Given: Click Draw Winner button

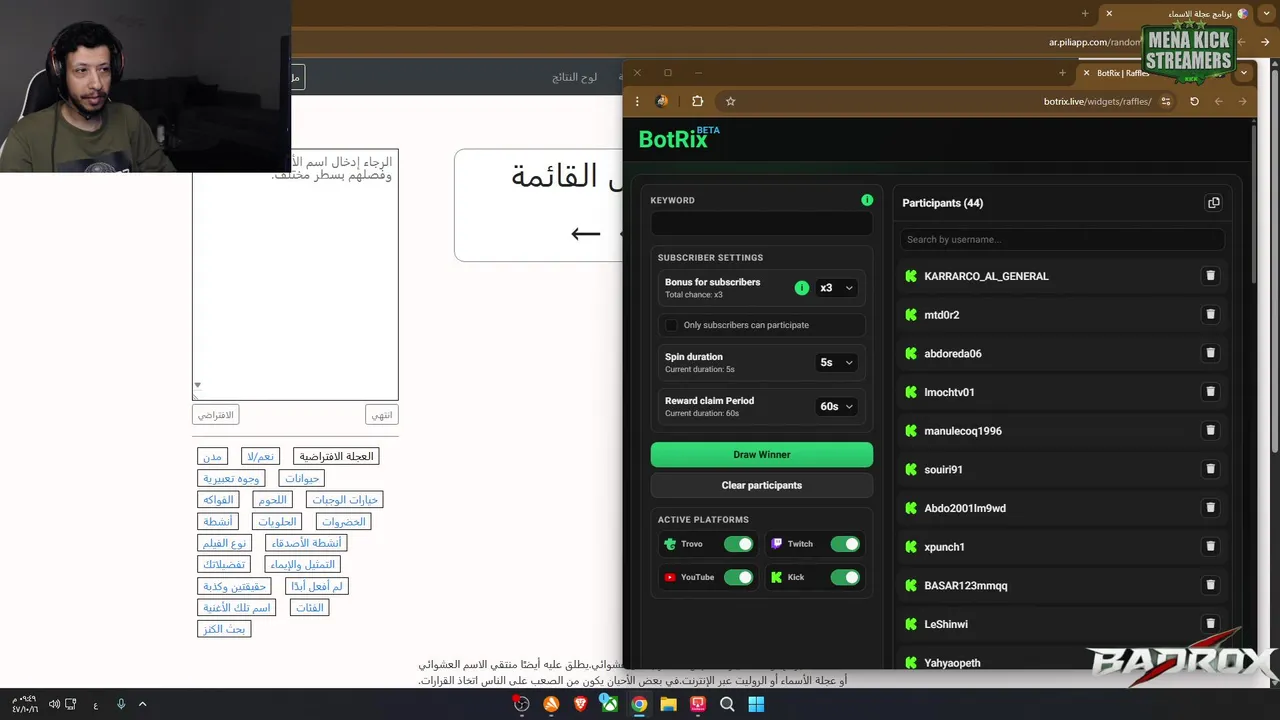Looking at the screenshot, I should pos(762,455).
